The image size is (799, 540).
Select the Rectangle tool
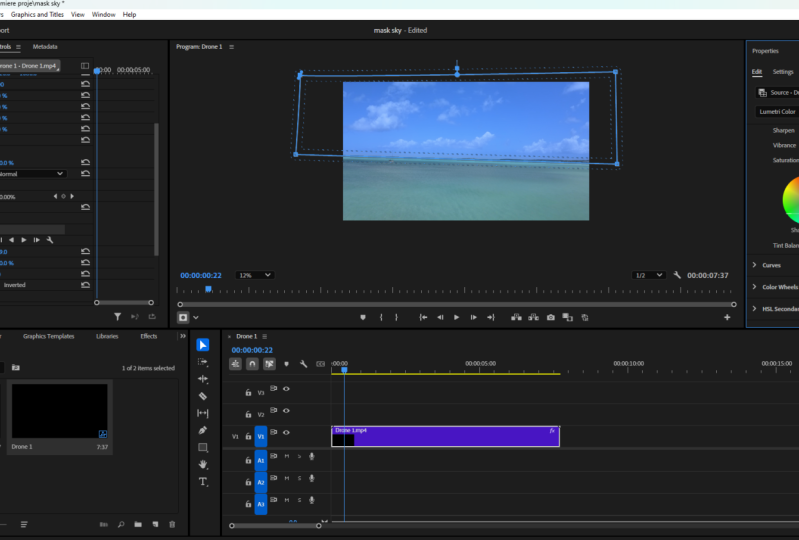click(x=203, y=447)
